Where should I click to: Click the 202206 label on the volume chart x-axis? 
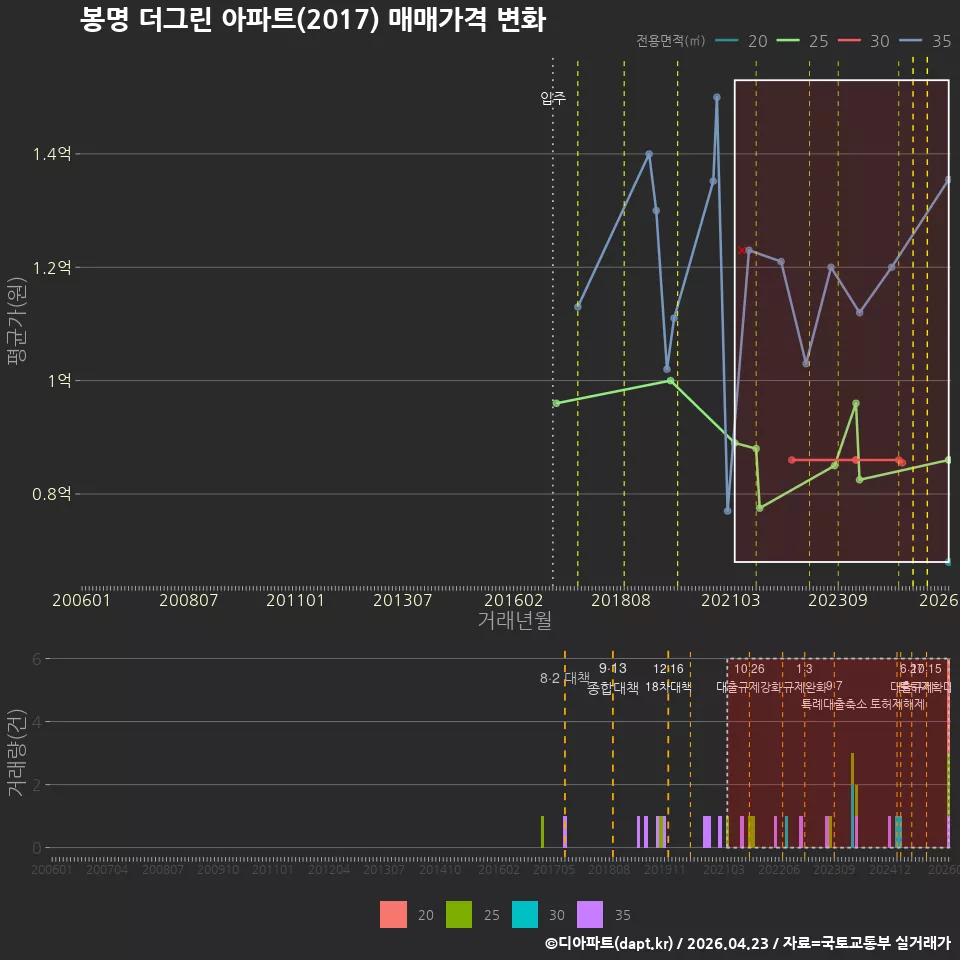[x=779, y=869]
